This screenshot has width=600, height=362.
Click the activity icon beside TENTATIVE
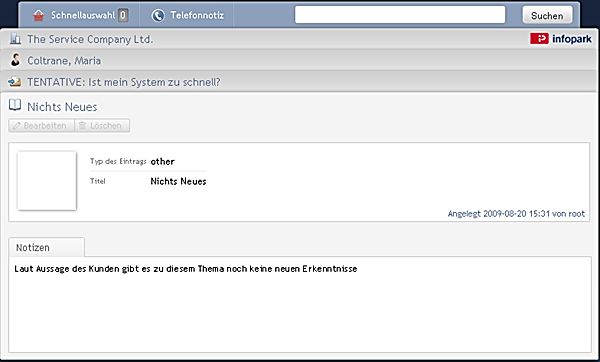15,82
